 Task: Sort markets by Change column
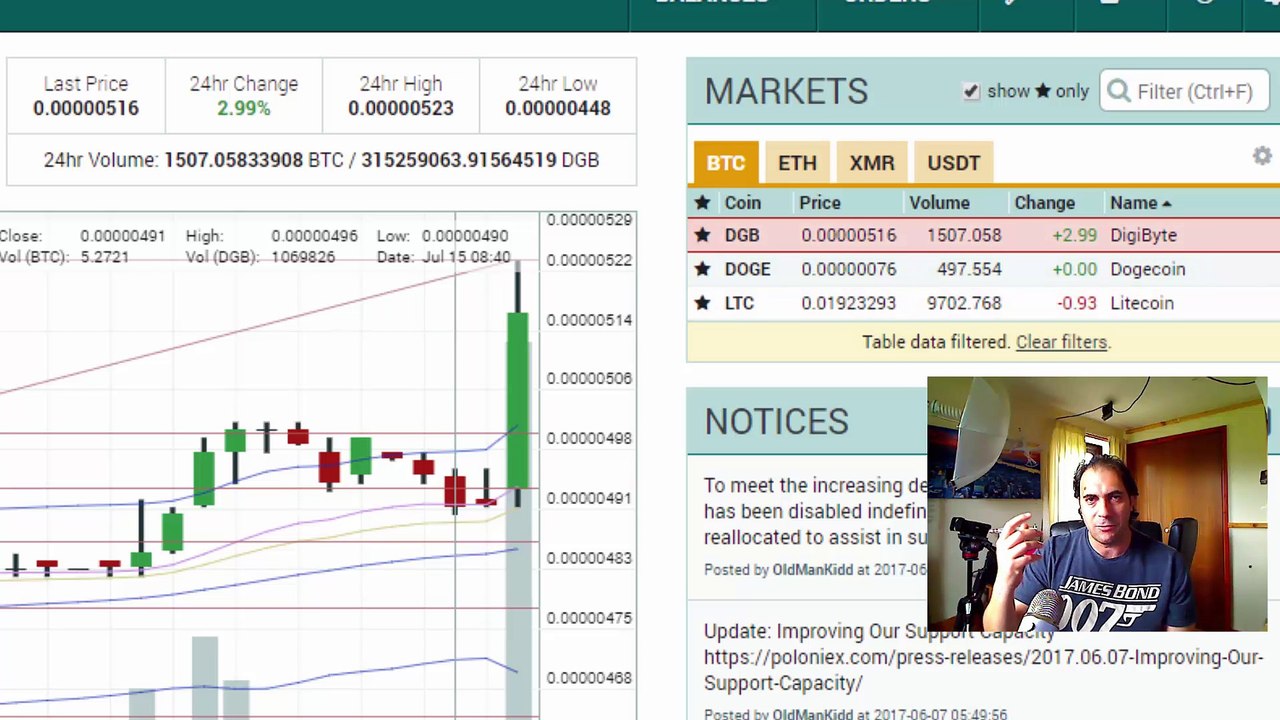pos(1045,203)
